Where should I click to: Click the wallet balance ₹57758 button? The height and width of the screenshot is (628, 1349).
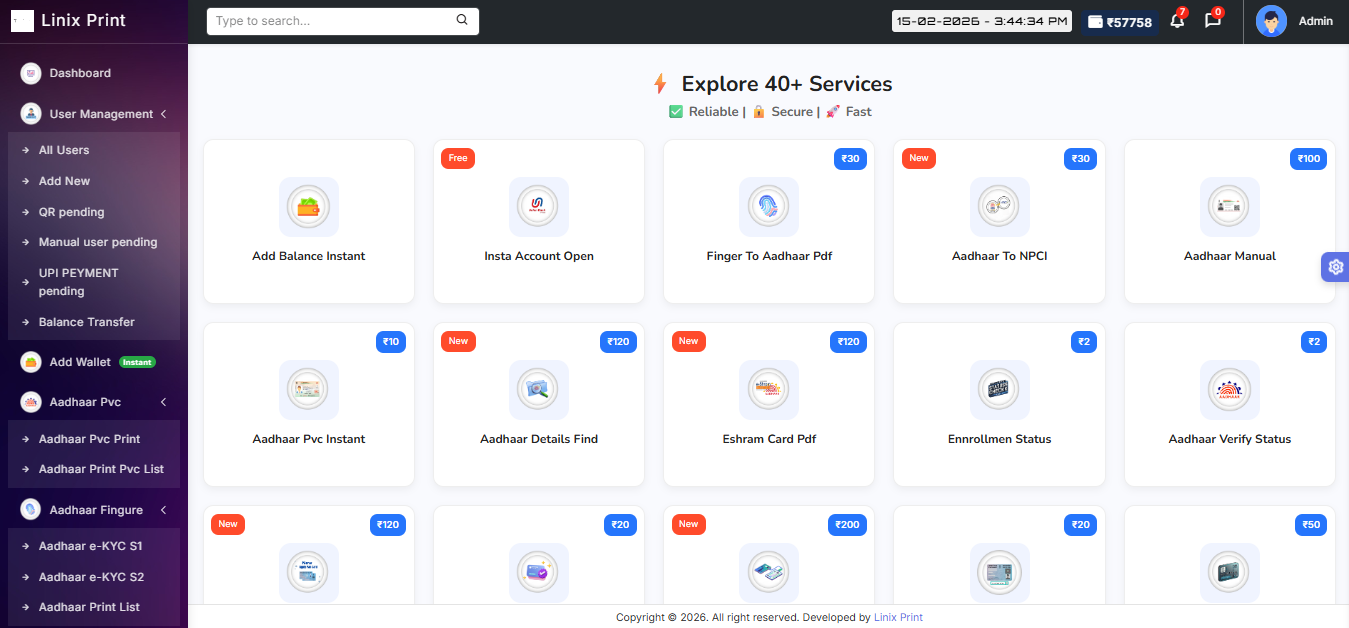[1120, 22]
